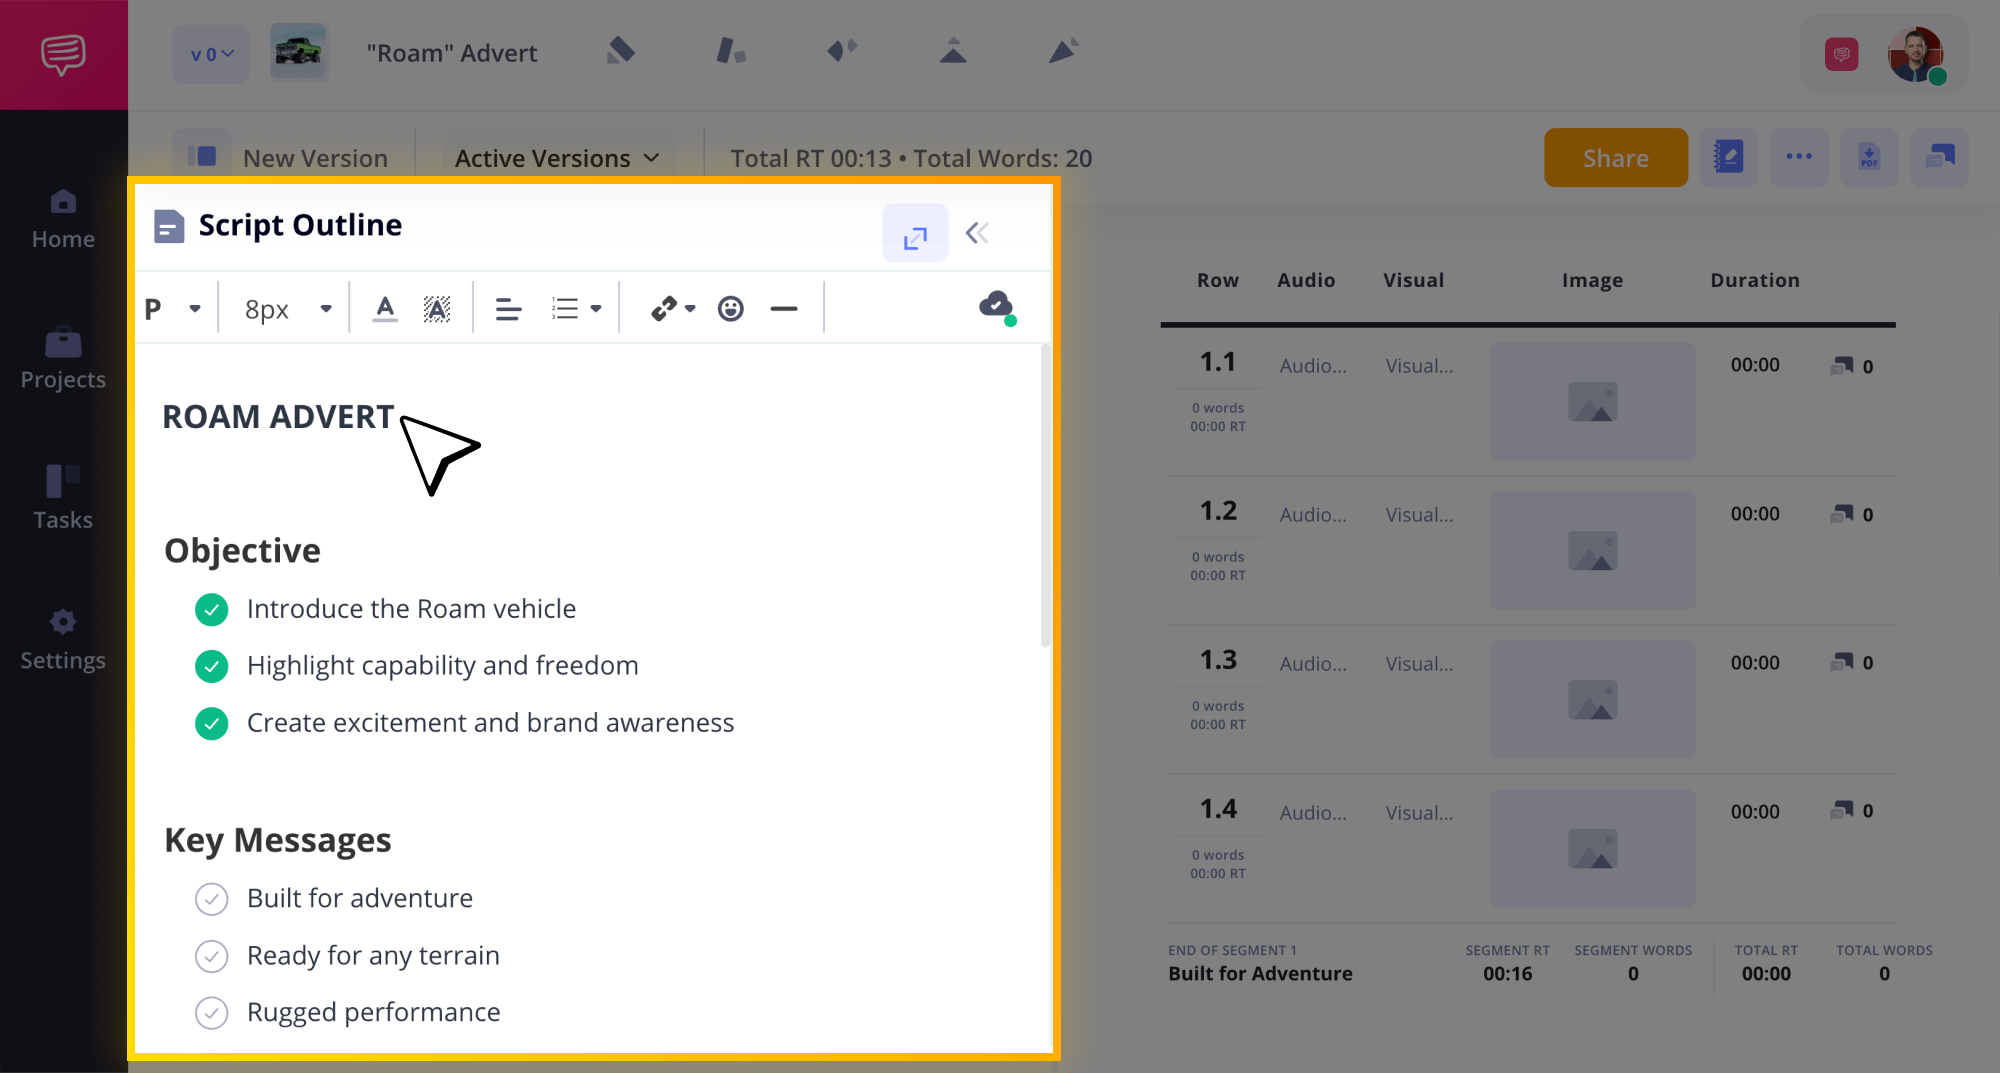Click the text highlight color icon
2000x1073 pixels.
437,309
